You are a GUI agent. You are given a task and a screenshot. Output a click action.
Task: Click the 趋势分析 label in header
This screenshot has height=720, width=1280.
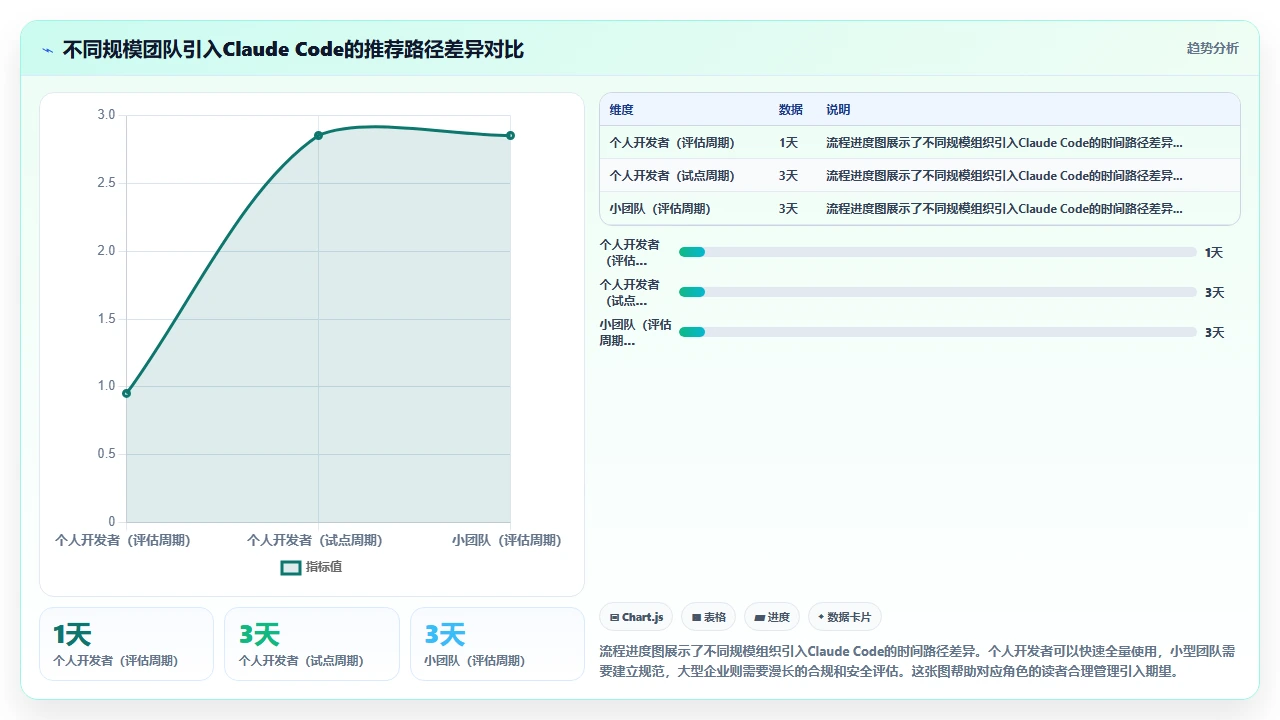[1212, 48]
